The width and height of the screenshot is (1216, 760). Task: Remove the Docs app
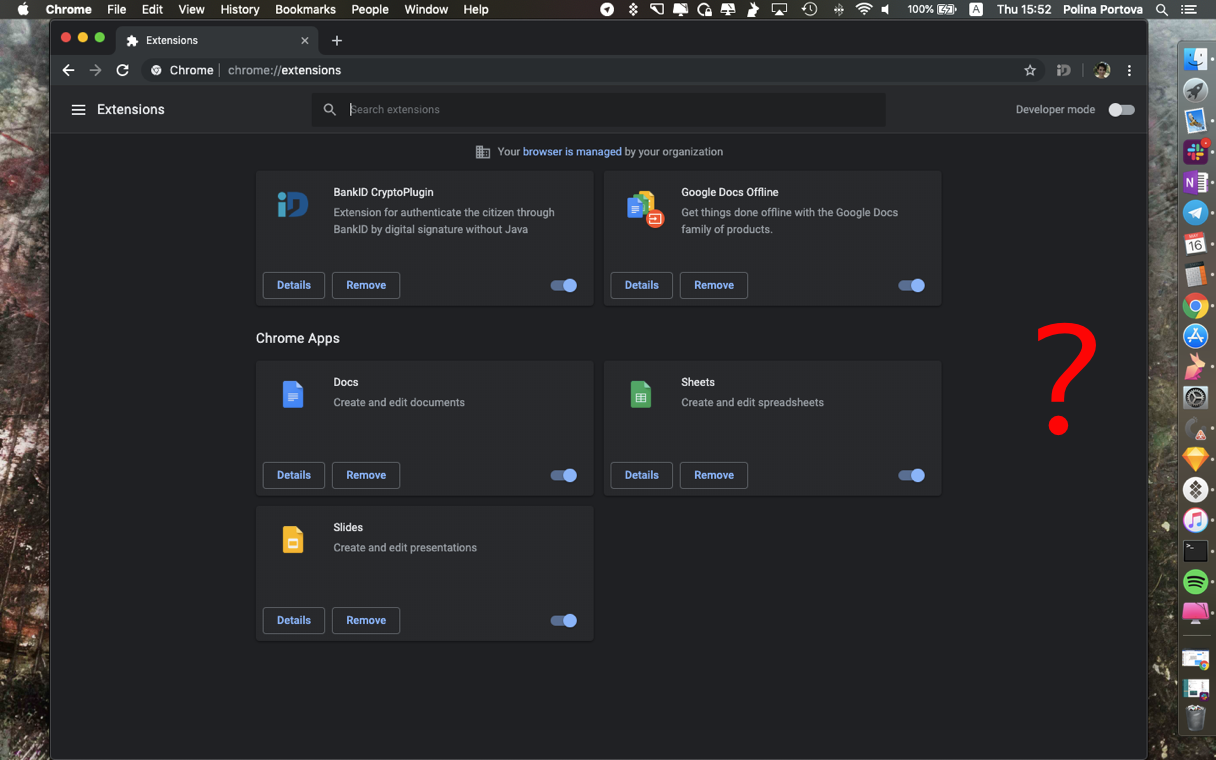[366, 475]
